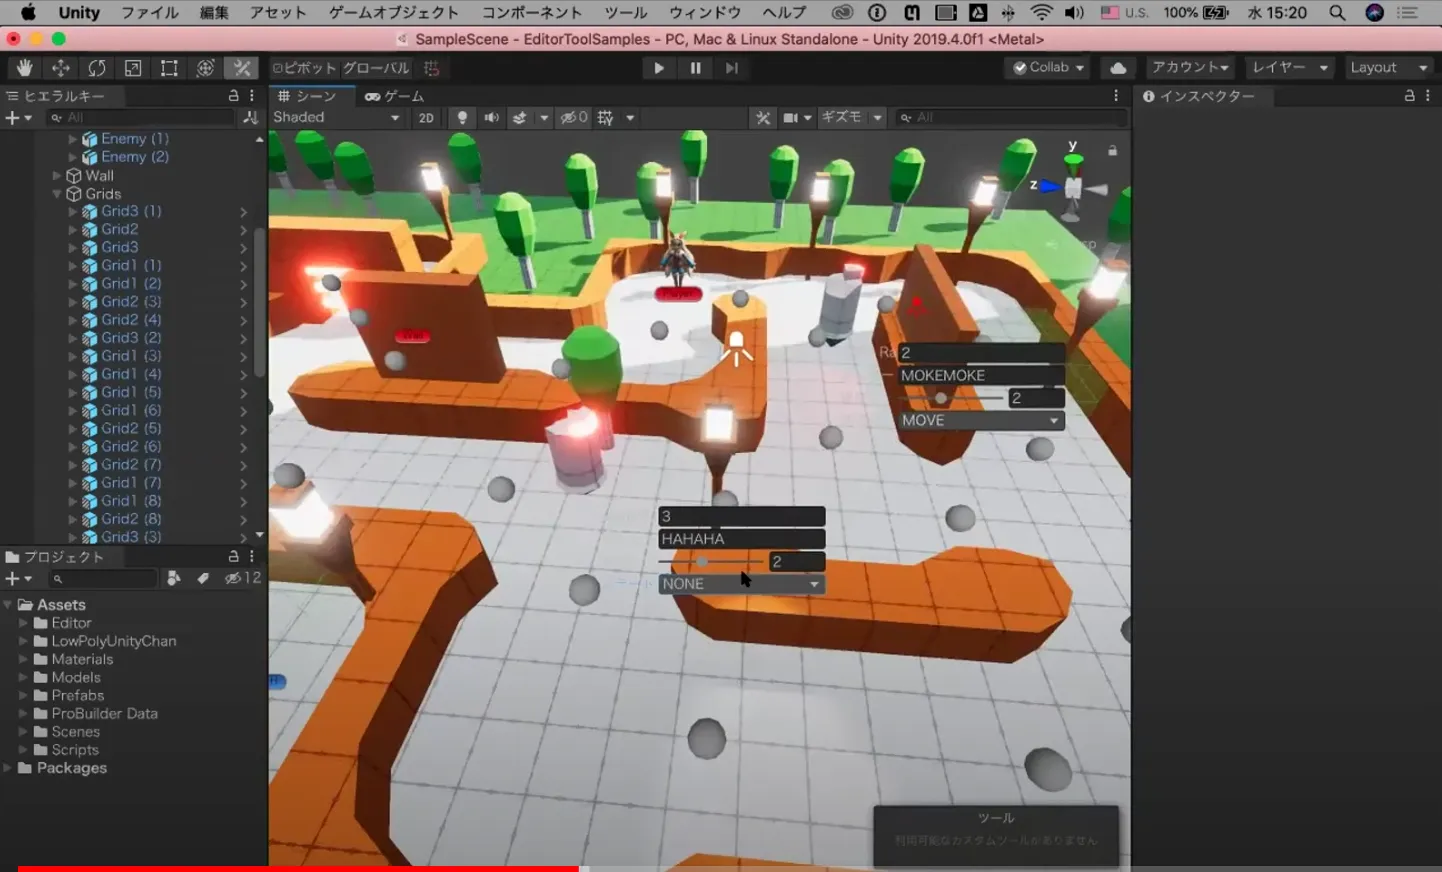Click the Collab button

click(x=1045, y=67)
